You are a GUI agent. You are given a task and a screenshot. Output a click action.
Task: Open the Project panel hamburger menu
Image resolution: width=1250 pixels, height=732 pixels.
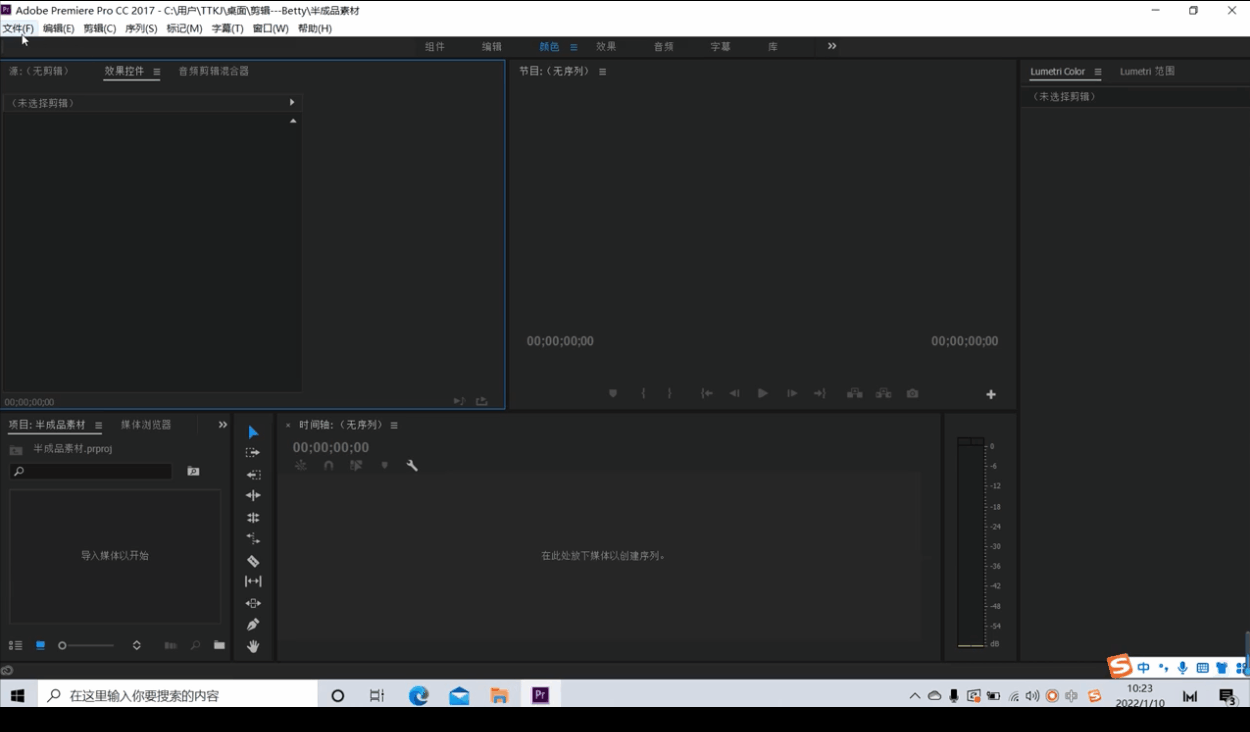pyautogui.click(x=98, y=426)
